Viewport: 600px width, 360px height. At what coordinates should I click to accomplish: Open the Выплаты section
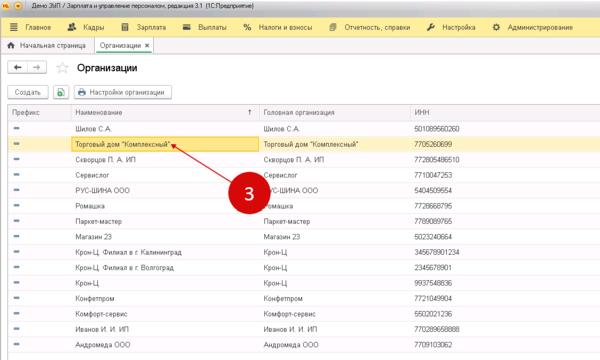[204, 27]
